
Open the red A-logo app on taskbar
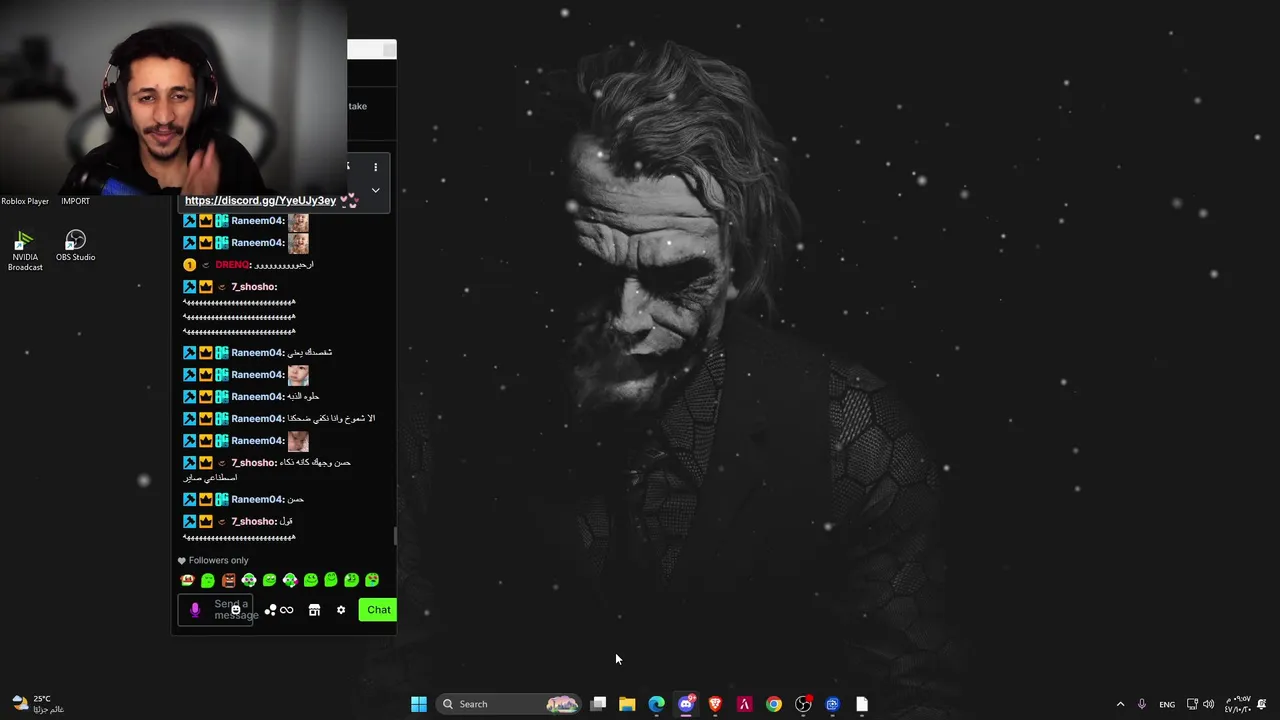coord(744,704)
